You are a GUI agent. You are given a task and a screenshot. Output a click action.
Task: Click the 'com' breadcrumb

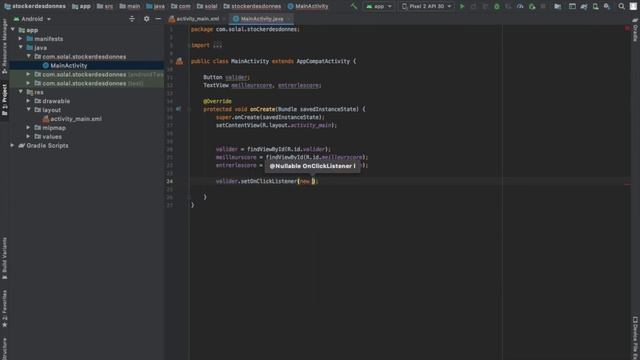click(181, 6)
